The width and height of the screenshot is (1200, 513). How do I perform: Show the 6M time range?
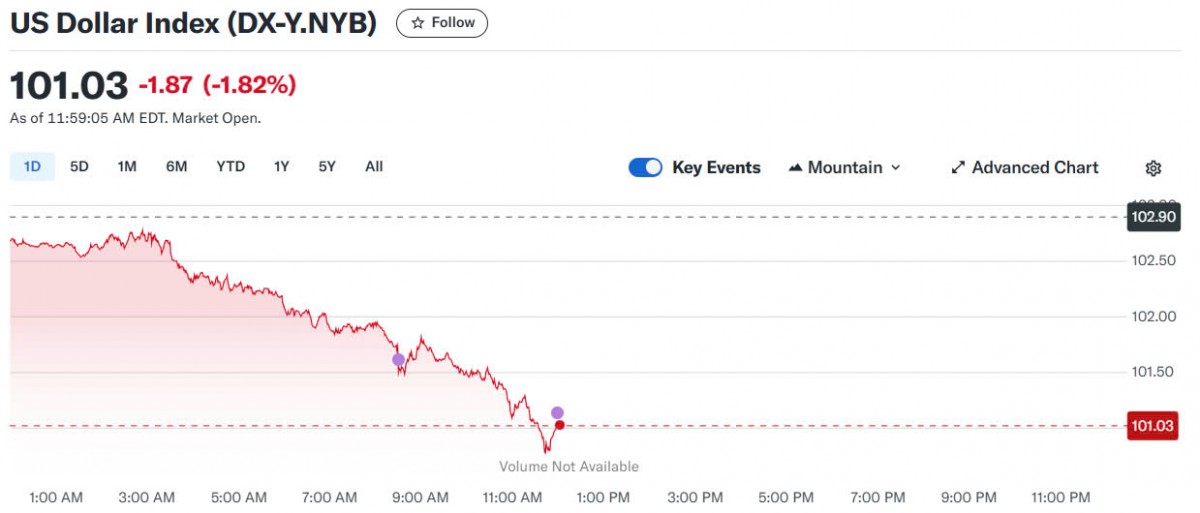point(176,167)
